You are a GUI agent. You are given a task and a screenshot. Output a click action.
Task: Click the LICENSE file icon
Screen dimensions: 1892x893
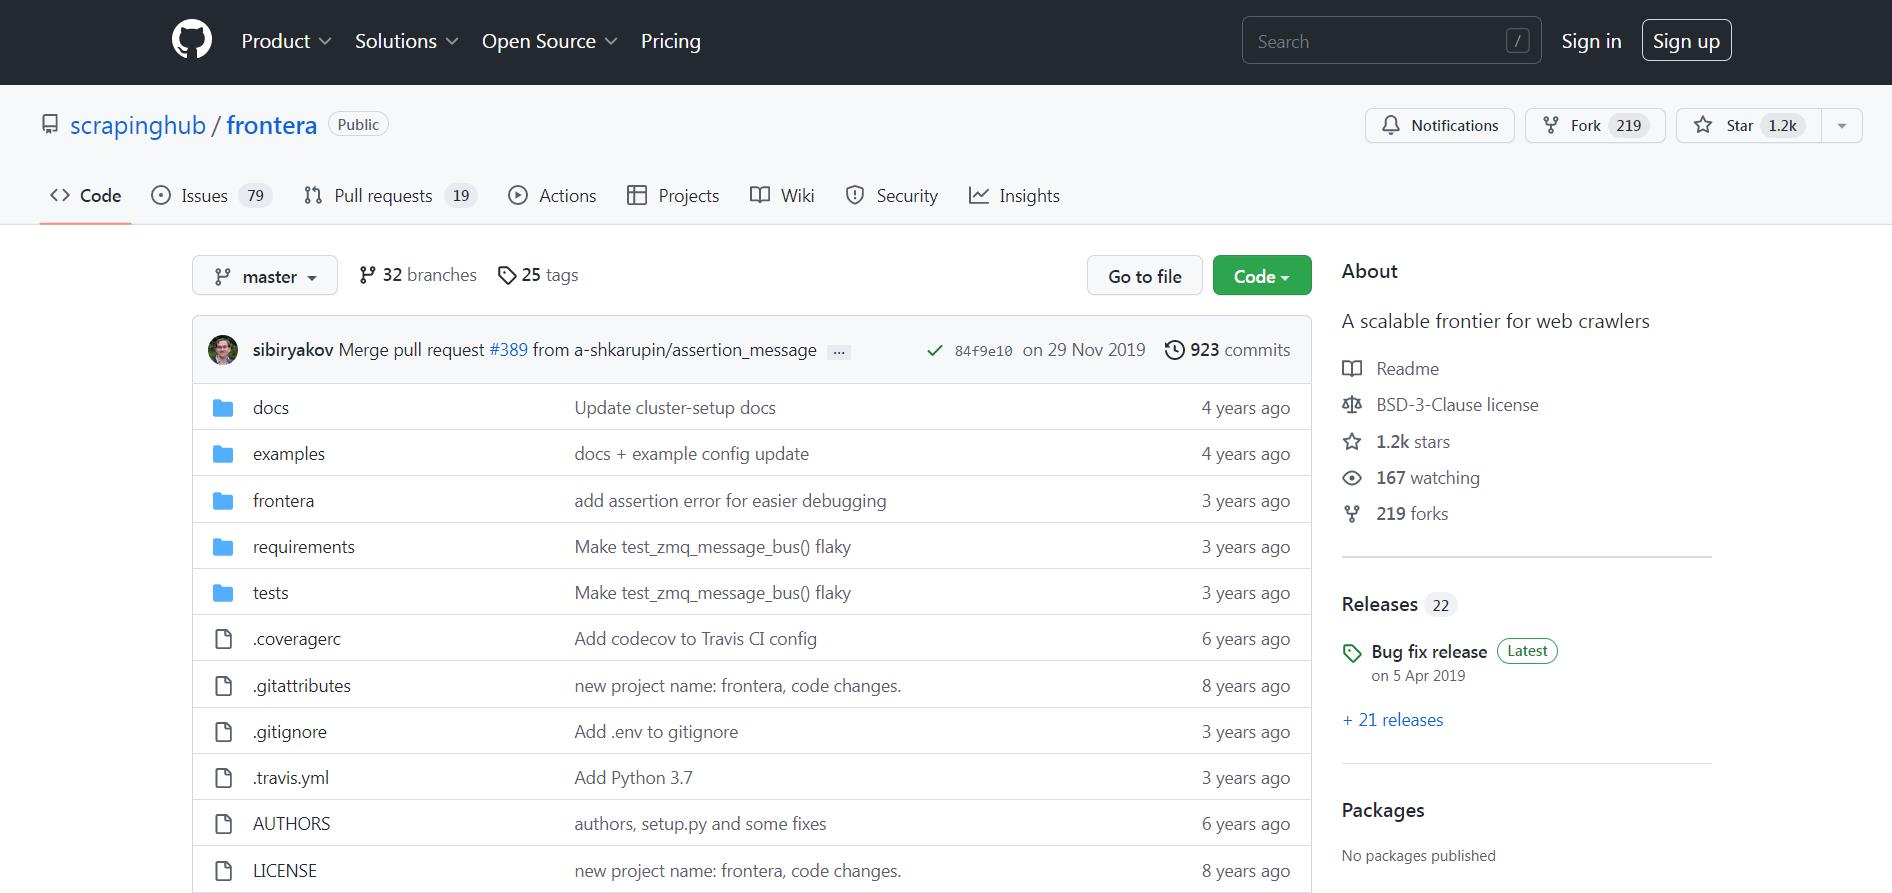point(224,871)
